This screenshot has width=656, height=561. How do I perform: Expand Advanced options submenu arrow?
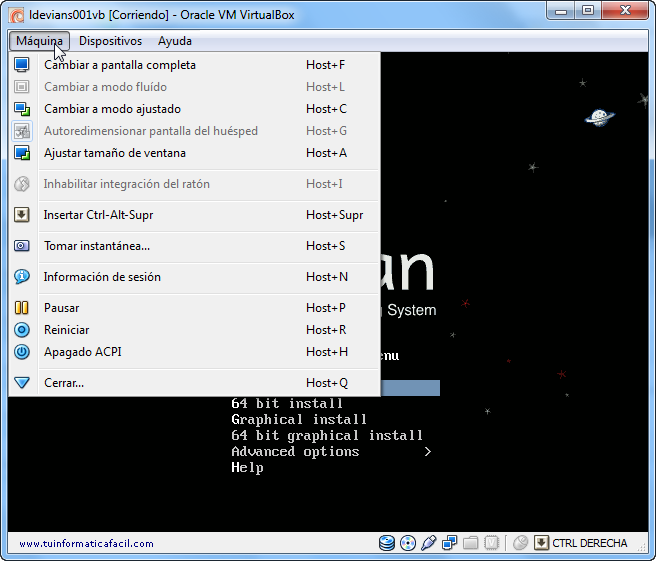click(x=427, y=452)
